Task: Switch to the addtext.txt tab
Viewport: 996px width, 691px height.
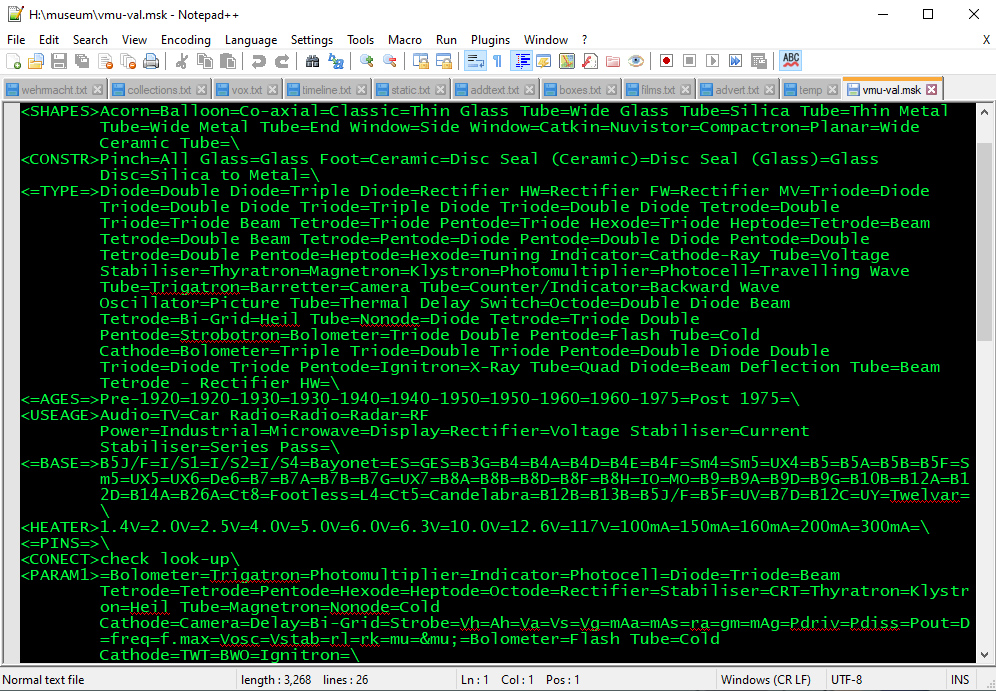Action: 495,90
